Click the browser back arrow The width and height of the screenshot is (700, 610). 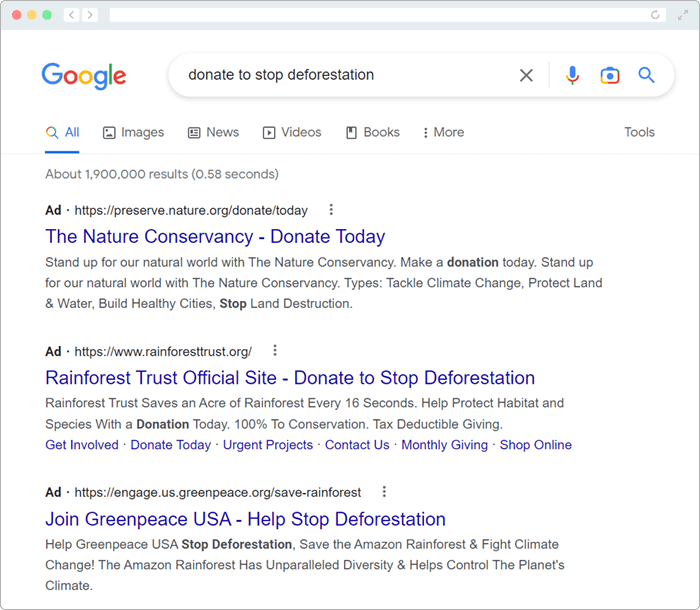pos(71,15)
